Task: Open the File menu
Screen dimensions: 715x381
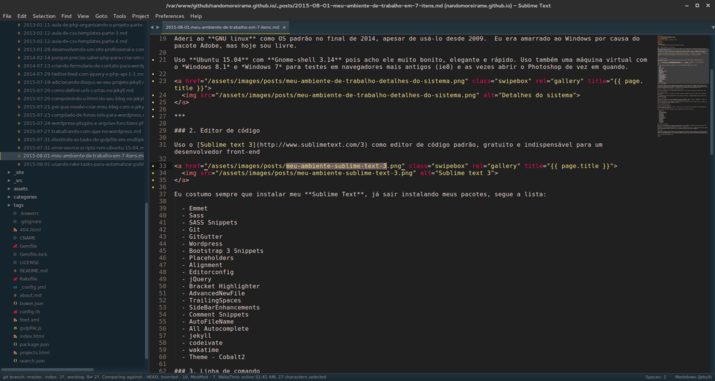Action: [7, 16]
